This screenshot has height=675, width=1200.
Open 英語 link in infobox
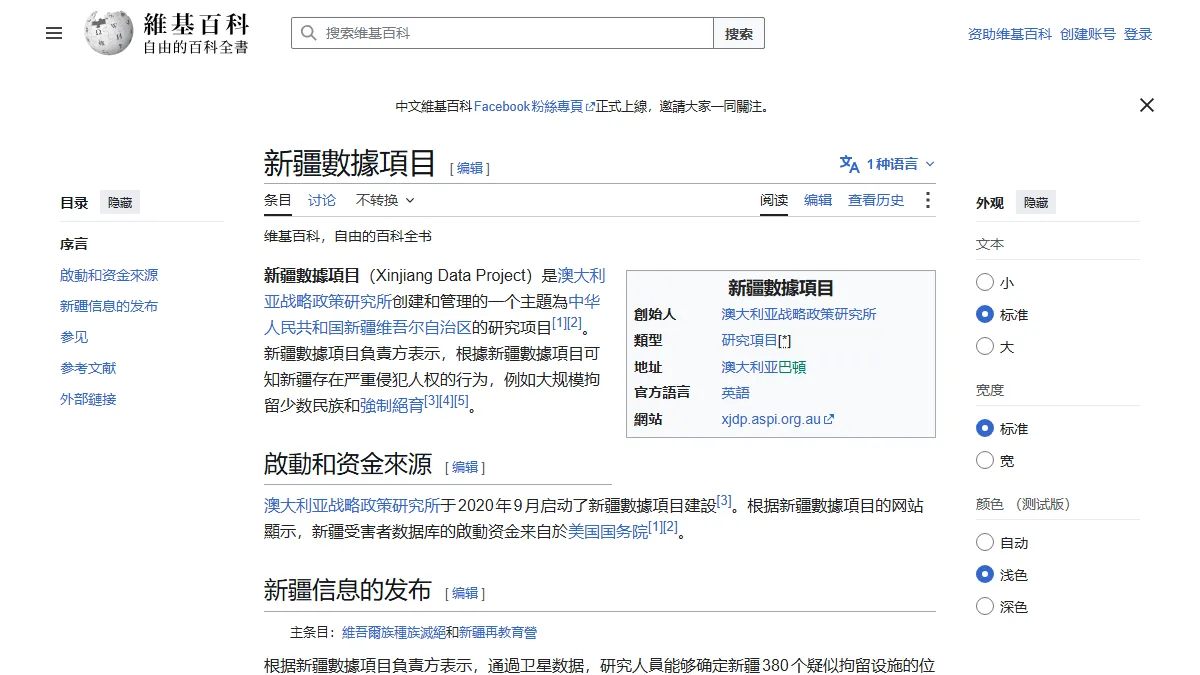(736, 393)
